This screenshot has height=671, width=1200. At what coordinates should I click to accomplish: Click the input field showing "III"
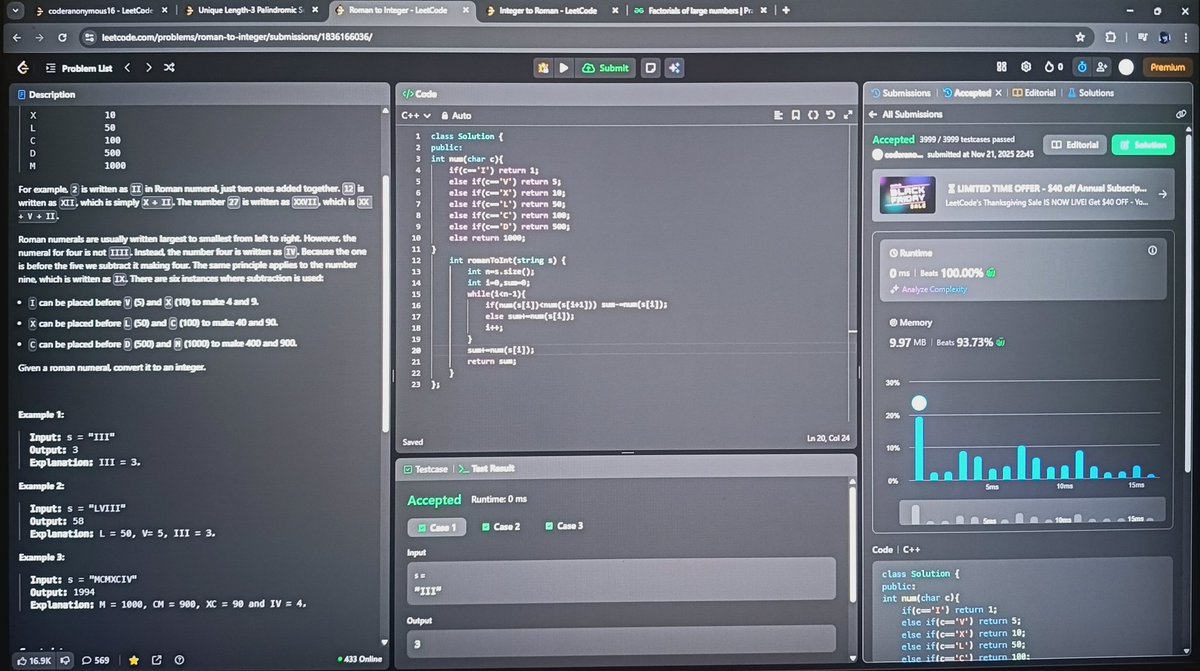(621, 582)
